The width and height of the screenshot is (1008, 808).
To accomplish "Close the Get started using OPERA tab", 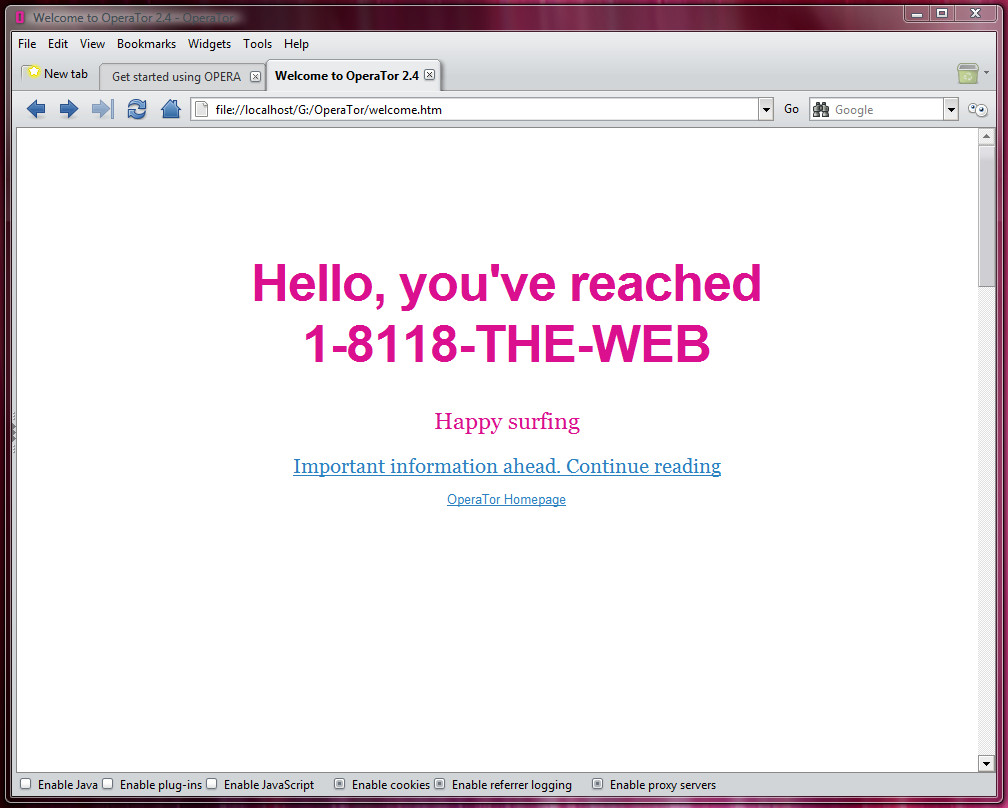I will point(255,76).
